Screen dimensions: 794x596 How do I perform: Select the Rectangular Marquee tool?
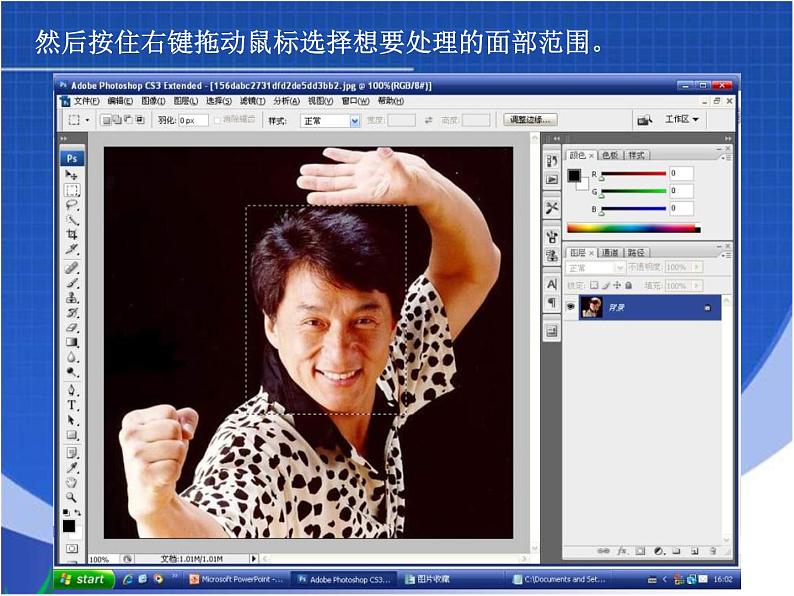(72, 189)
